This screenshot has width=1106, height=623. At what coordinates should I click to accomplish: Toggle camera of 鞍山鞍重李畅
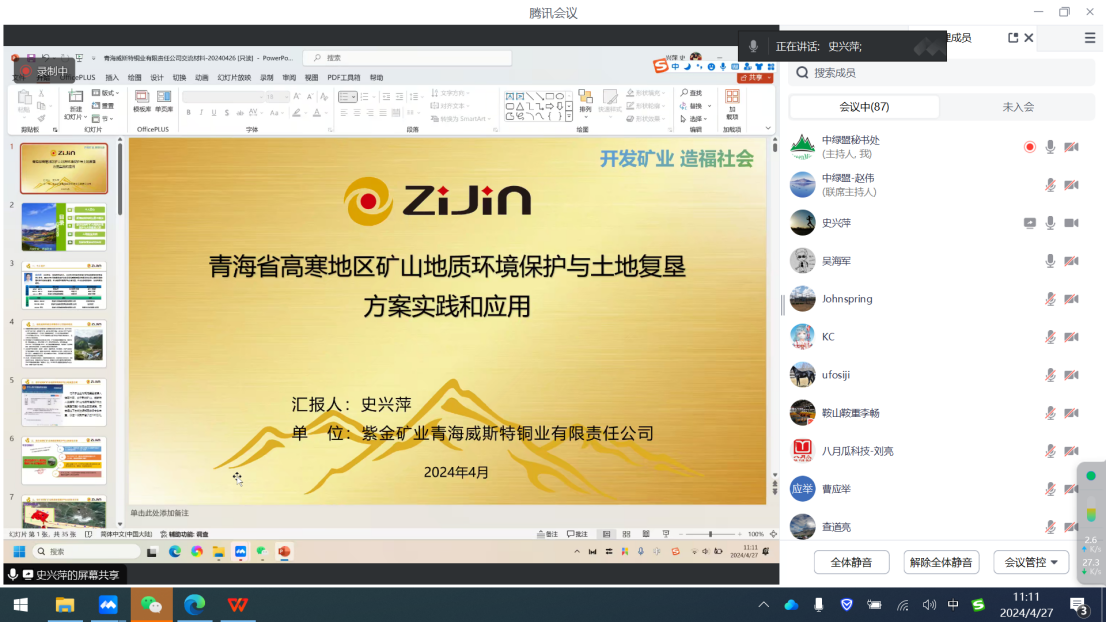point(1071,413)
